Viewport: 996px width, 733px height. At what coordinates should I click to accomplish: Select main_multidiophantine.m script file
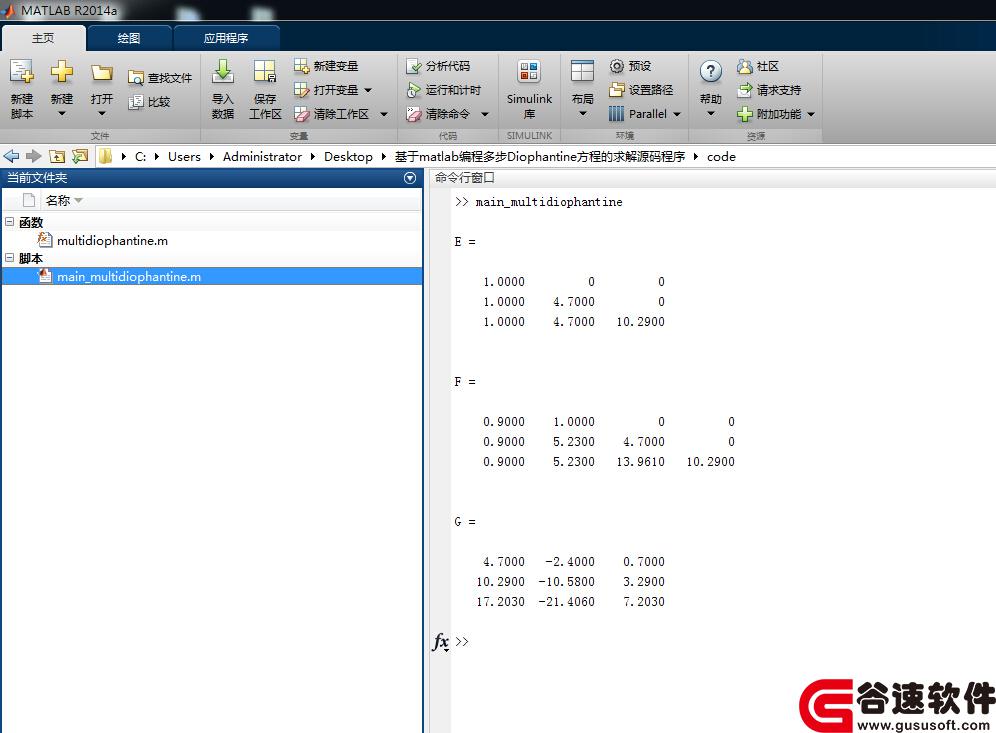coord(212,276)
